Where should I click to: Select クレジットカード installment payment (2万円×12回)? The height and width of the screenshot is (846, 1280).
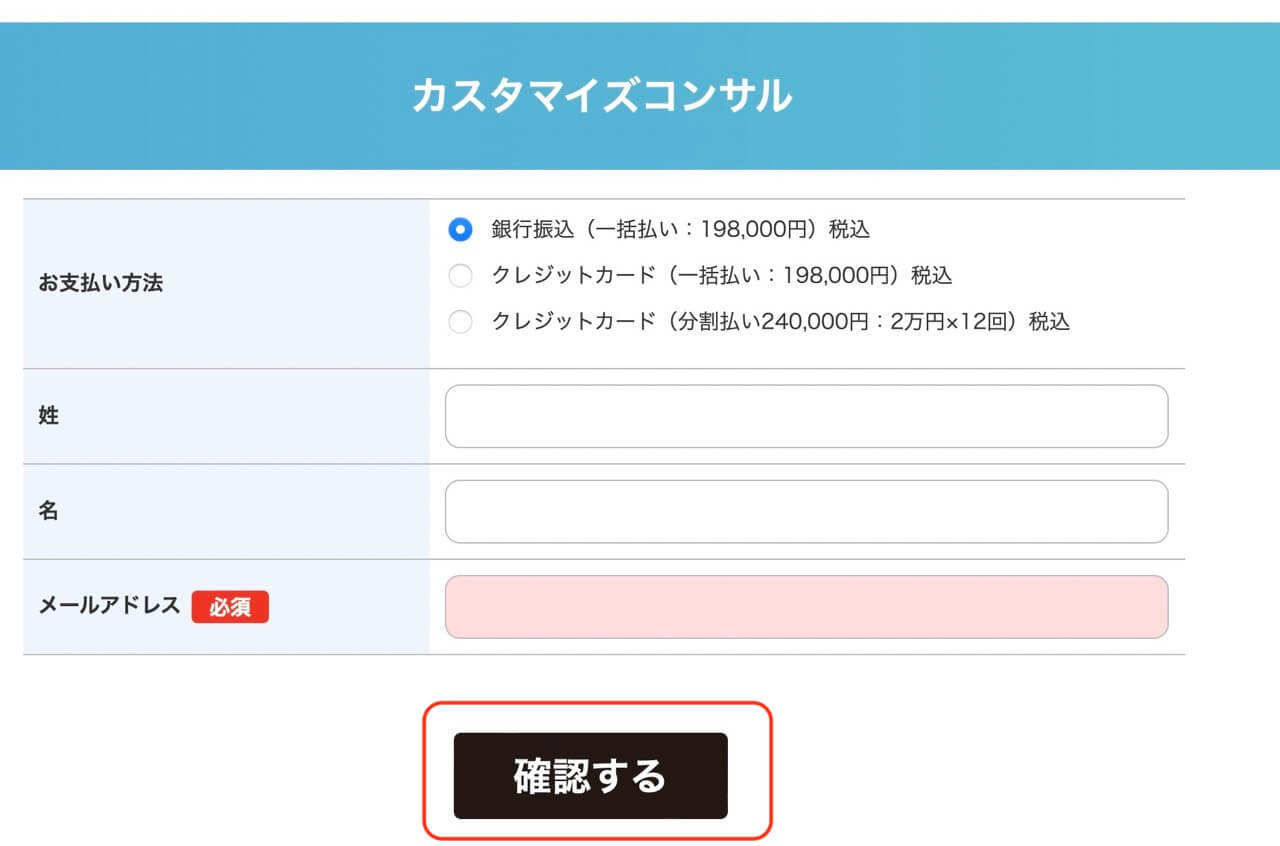click(460, 322)
